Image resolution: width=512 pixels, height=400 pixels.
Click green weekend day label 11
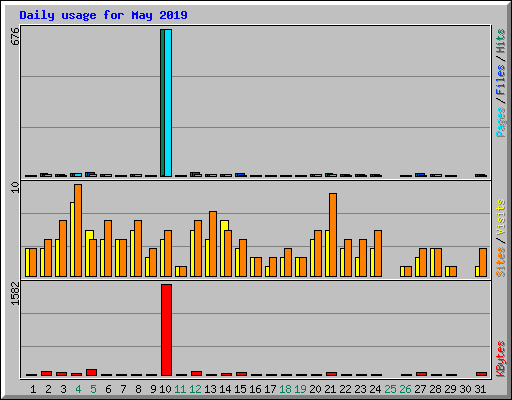coord(180,389)
